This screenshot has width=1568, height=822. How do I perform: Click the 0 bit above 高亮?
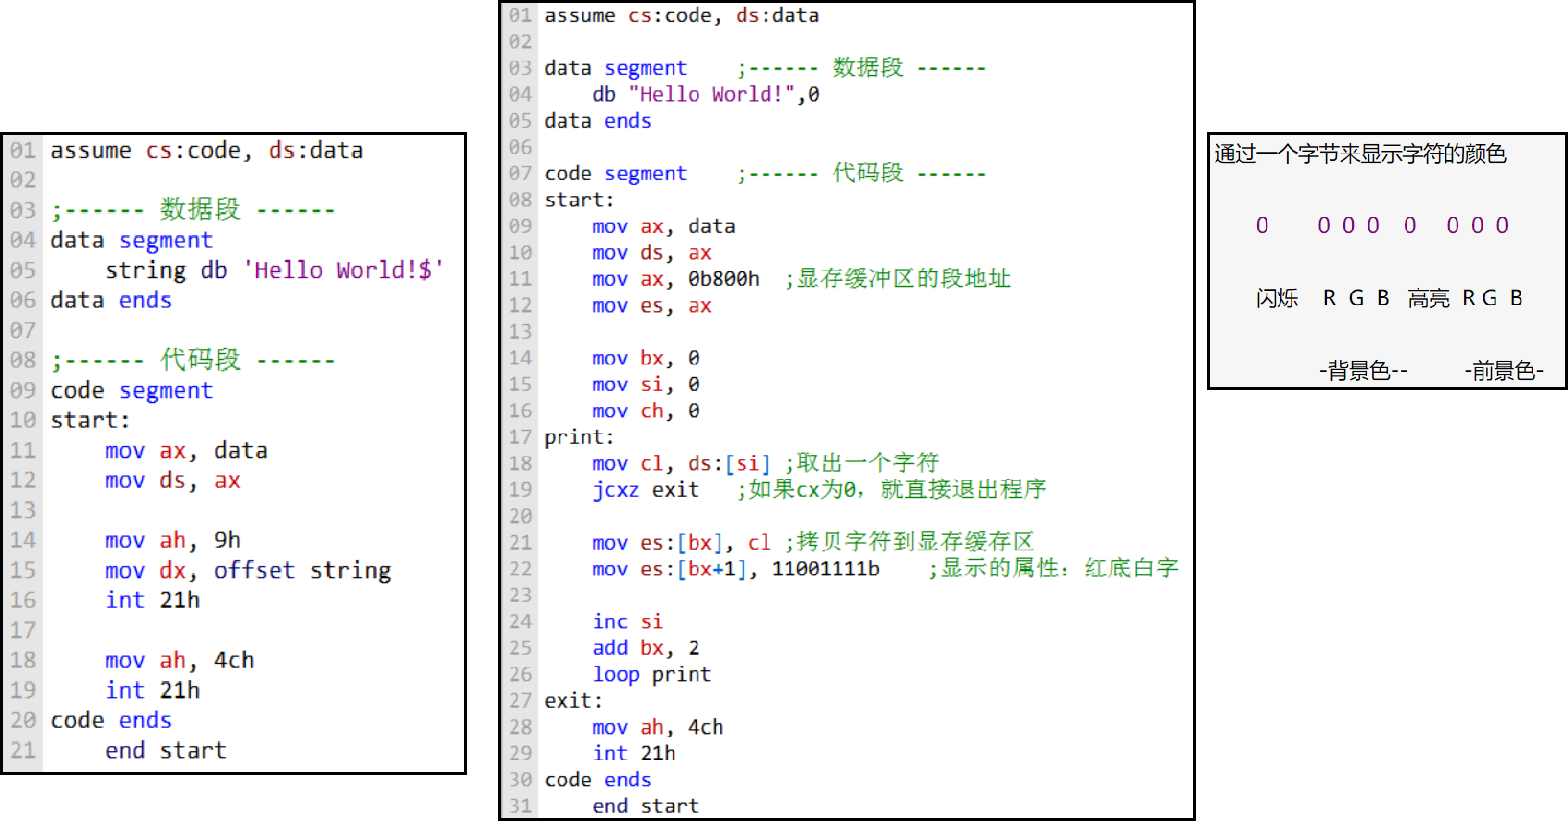pyautogui.click(x=1410, y=226)
